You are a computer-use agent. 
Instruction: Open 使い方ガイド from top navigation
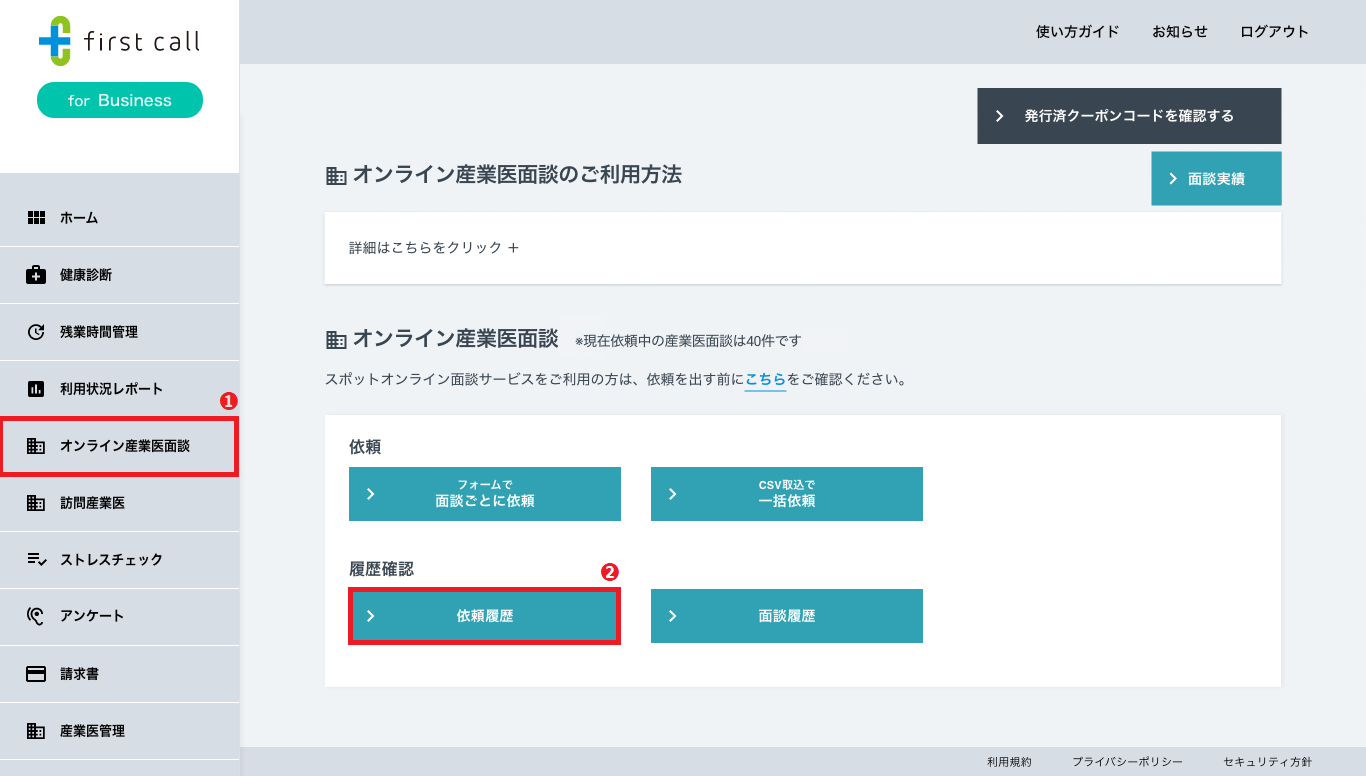click(x=1078, y=31)
